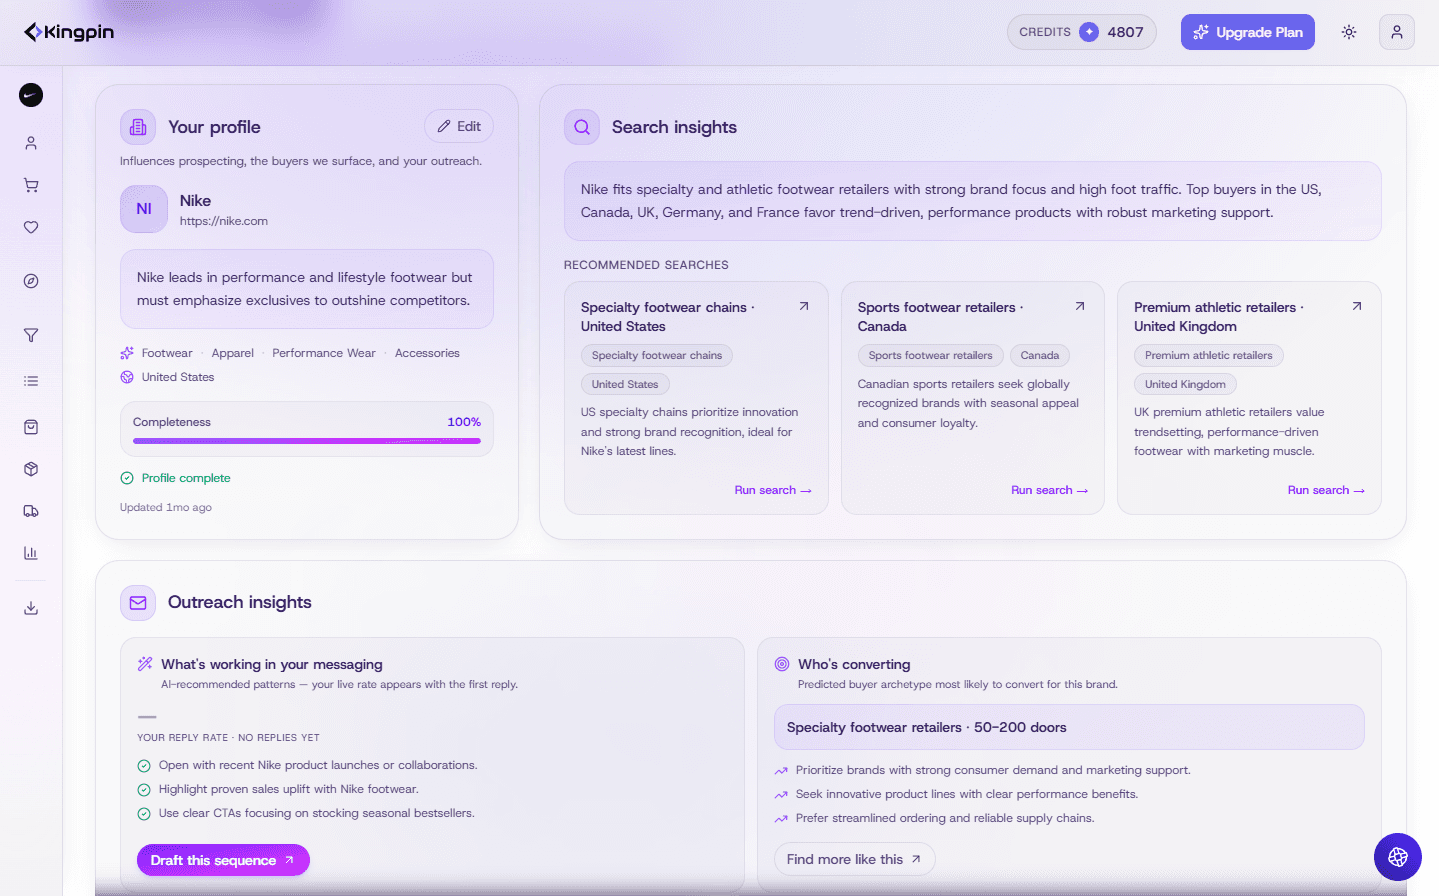Viewport: 1439px width, 896px height.
Task: Click the Accessories category text
Action: 427,353
